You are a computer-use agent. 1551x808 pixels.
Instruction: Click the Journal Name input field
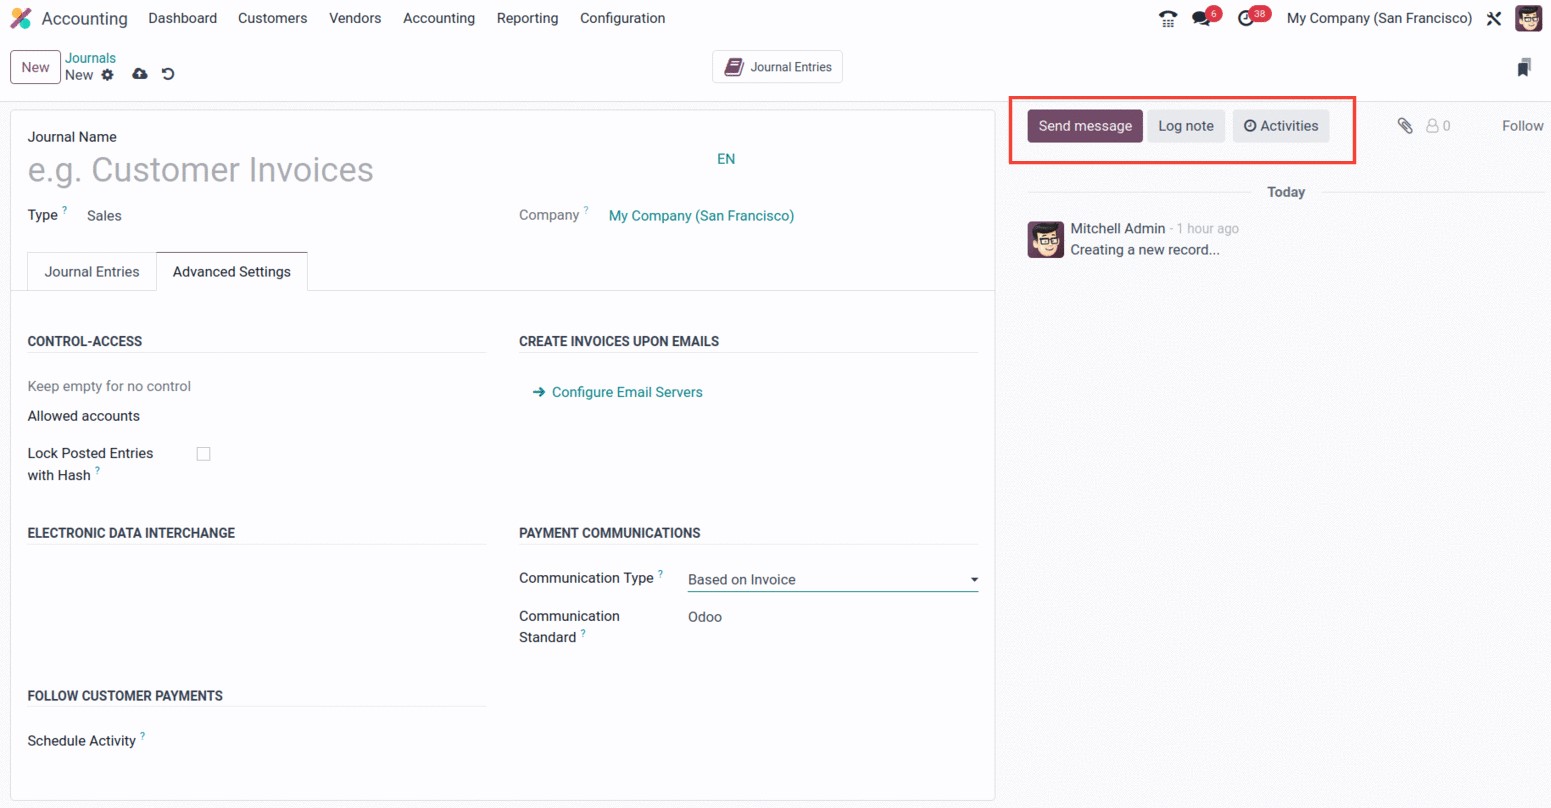pos(365,170)
